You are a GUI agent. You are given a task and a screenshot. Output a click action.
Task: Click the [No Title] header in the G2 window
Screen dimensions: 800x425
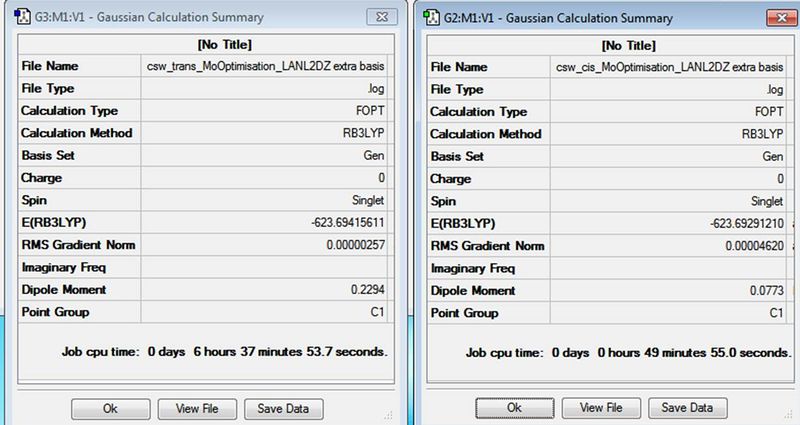(629, 45)
